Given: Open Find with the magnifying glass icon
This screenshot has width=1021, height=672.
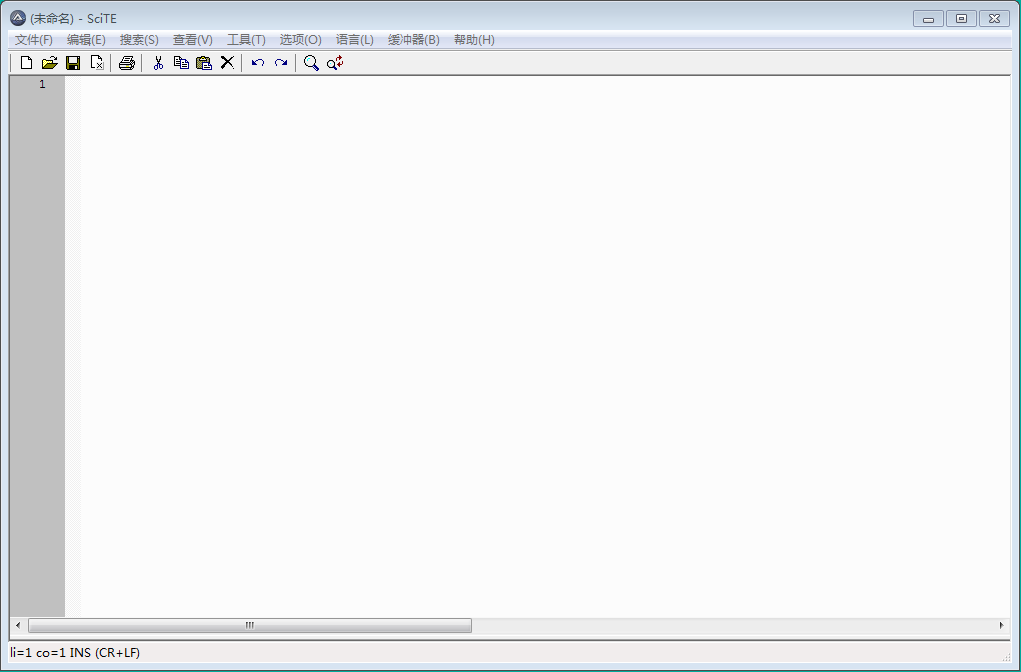Looking at the screenshot, I should coord(311,63).
